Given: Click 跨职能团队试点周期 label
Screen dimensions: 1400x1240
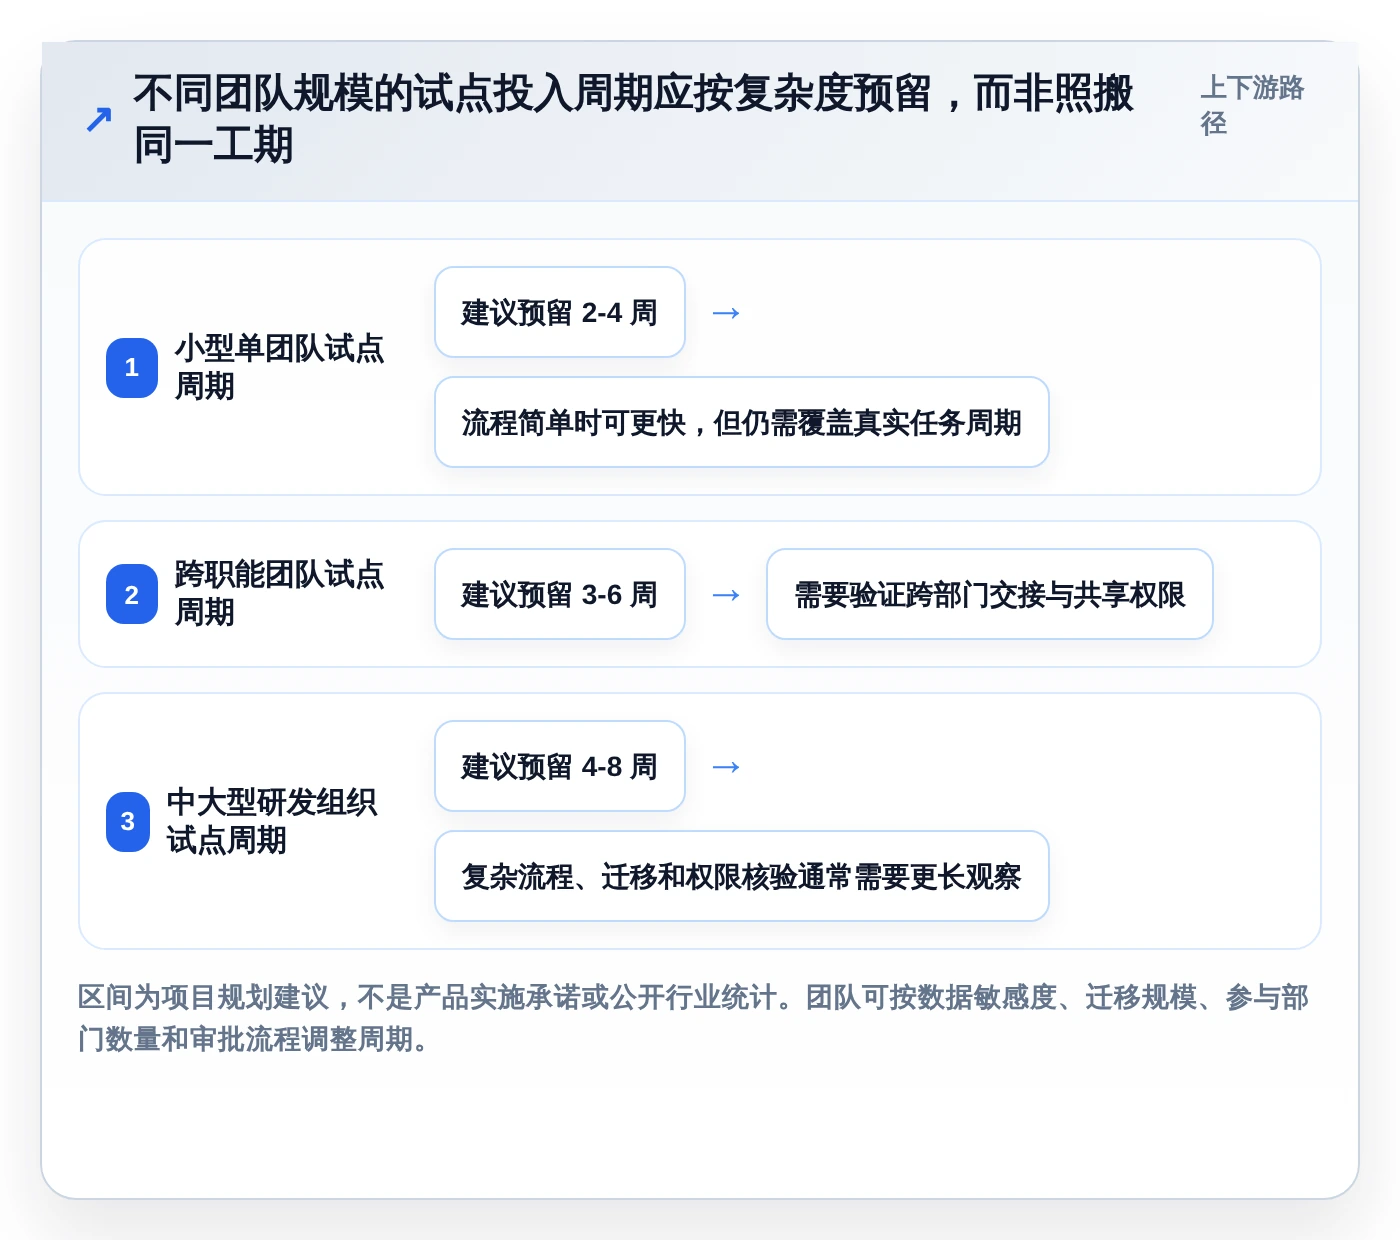Looking at the screenshot, I should pyautogui.click(x=279, y=593).
